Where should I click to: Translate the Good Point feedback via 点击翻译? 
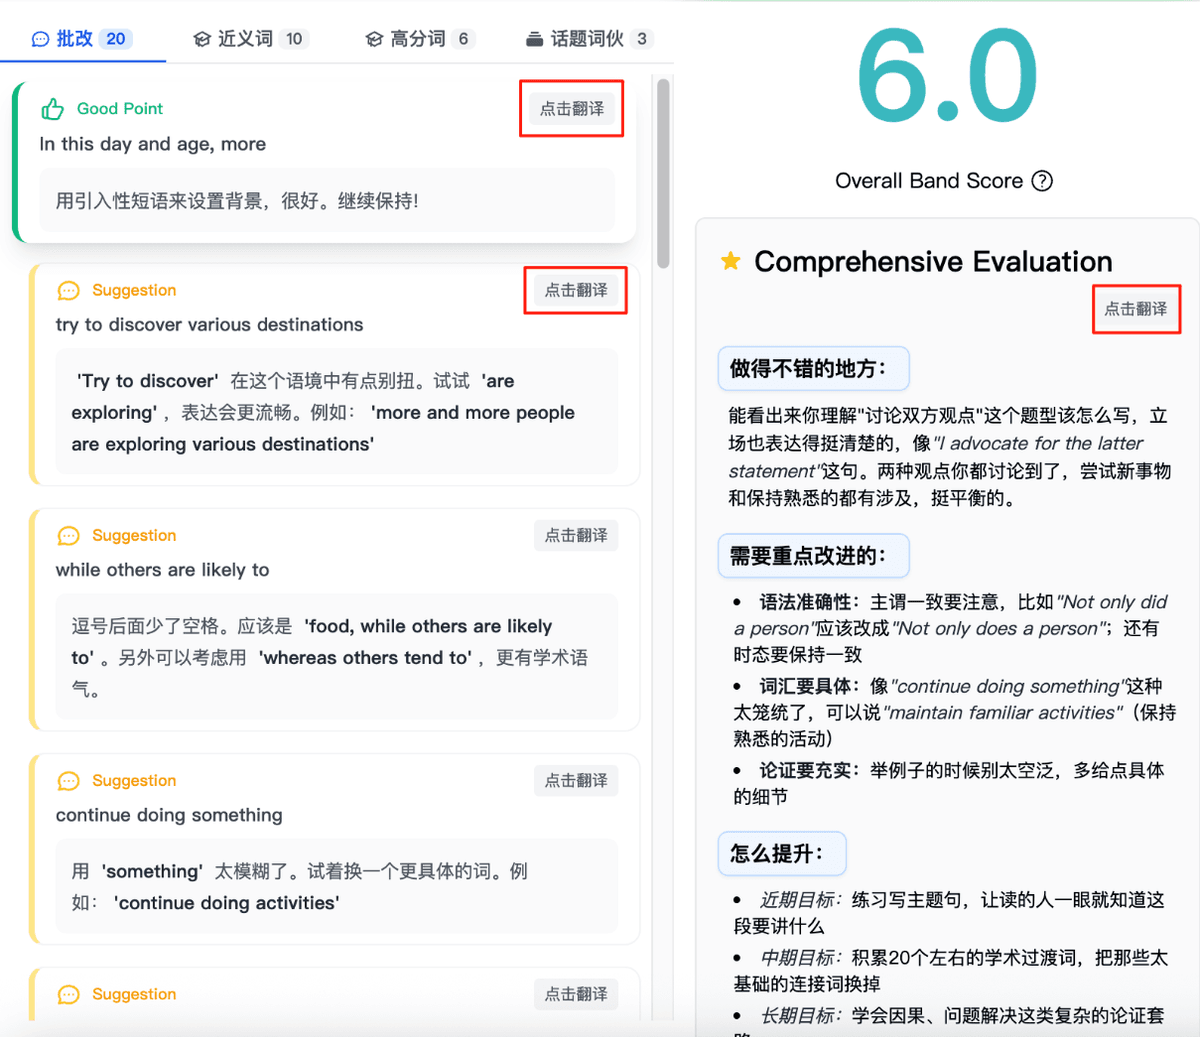pyautogui.click(x=571, y=109)
